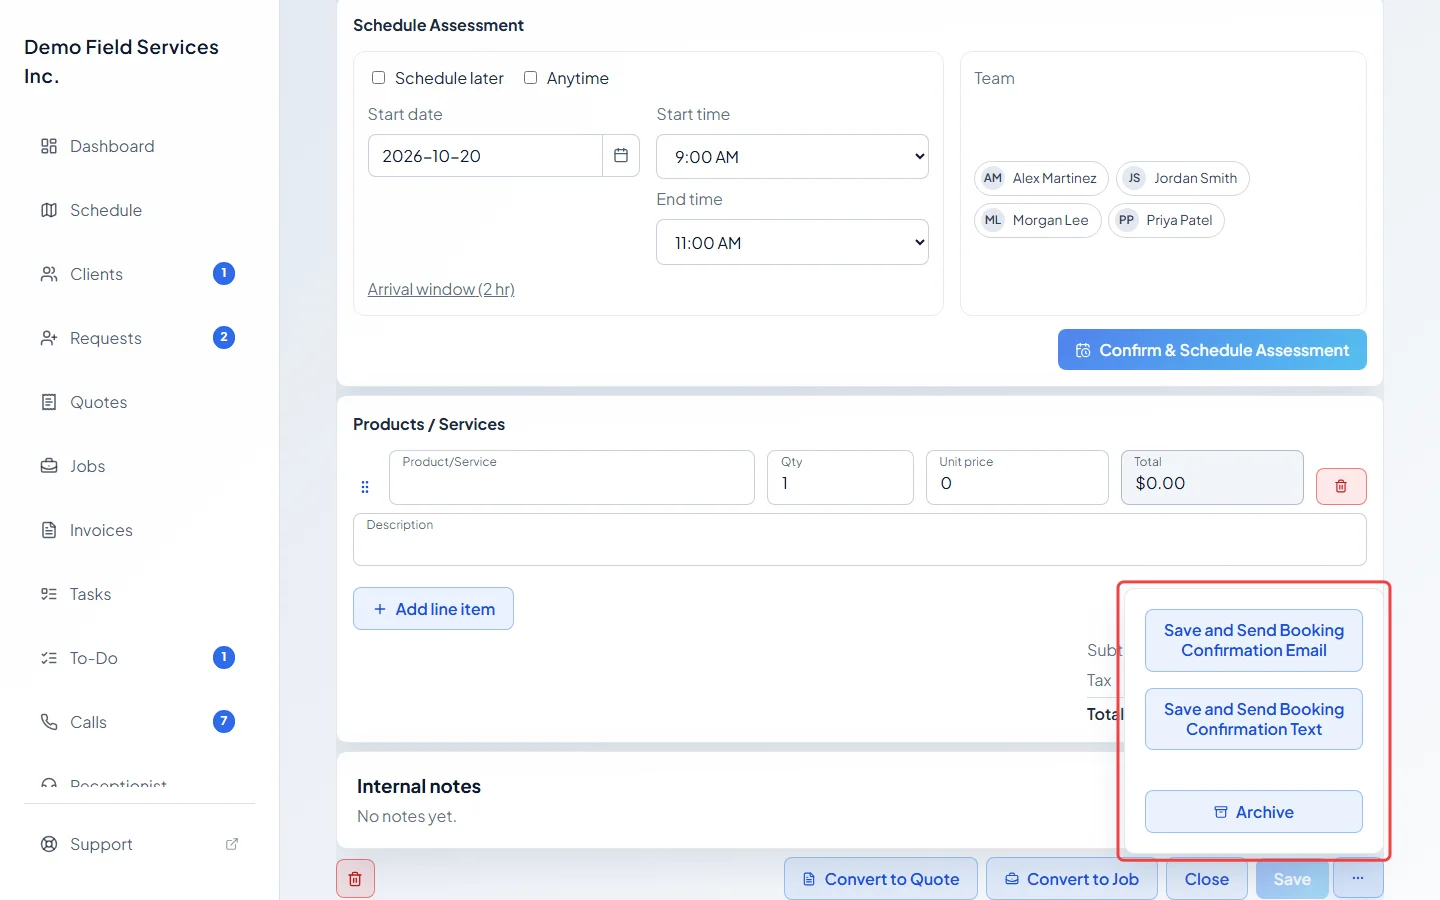1440x900 pixels.
Task: Click the To-Do checklist icon
Action: (x=48, y=658)
